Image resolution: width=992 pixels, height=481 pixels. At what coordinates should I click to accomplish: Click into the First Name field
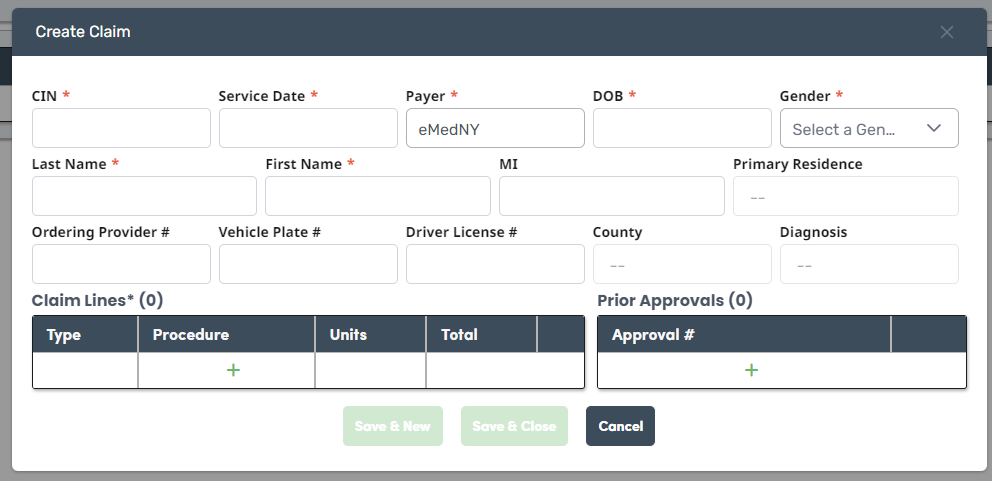pyautogui.click(x=378, y=196)
